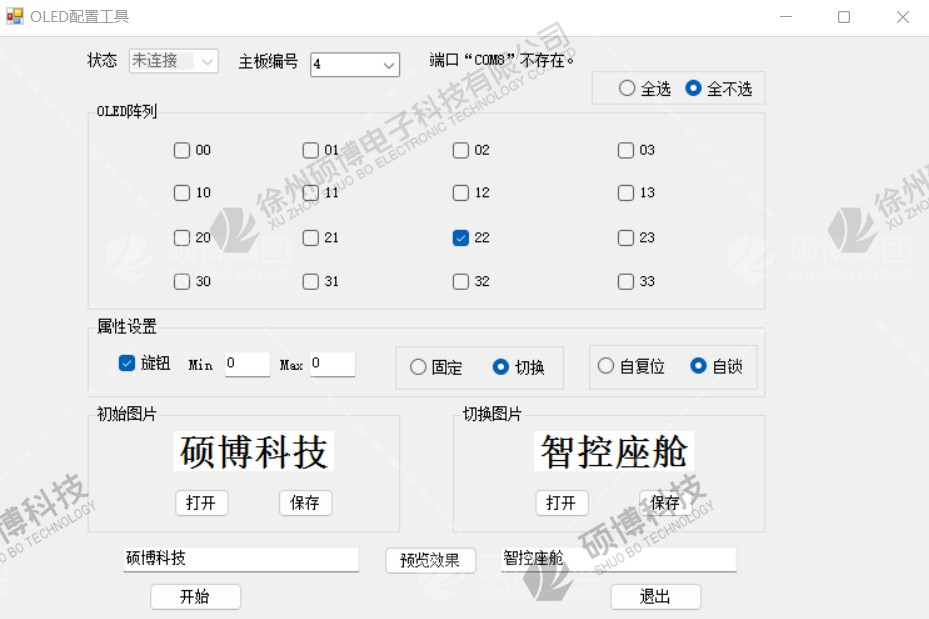
Task: Check checkbox 00 in OLED阵列
Action: (x=181, y=150)
